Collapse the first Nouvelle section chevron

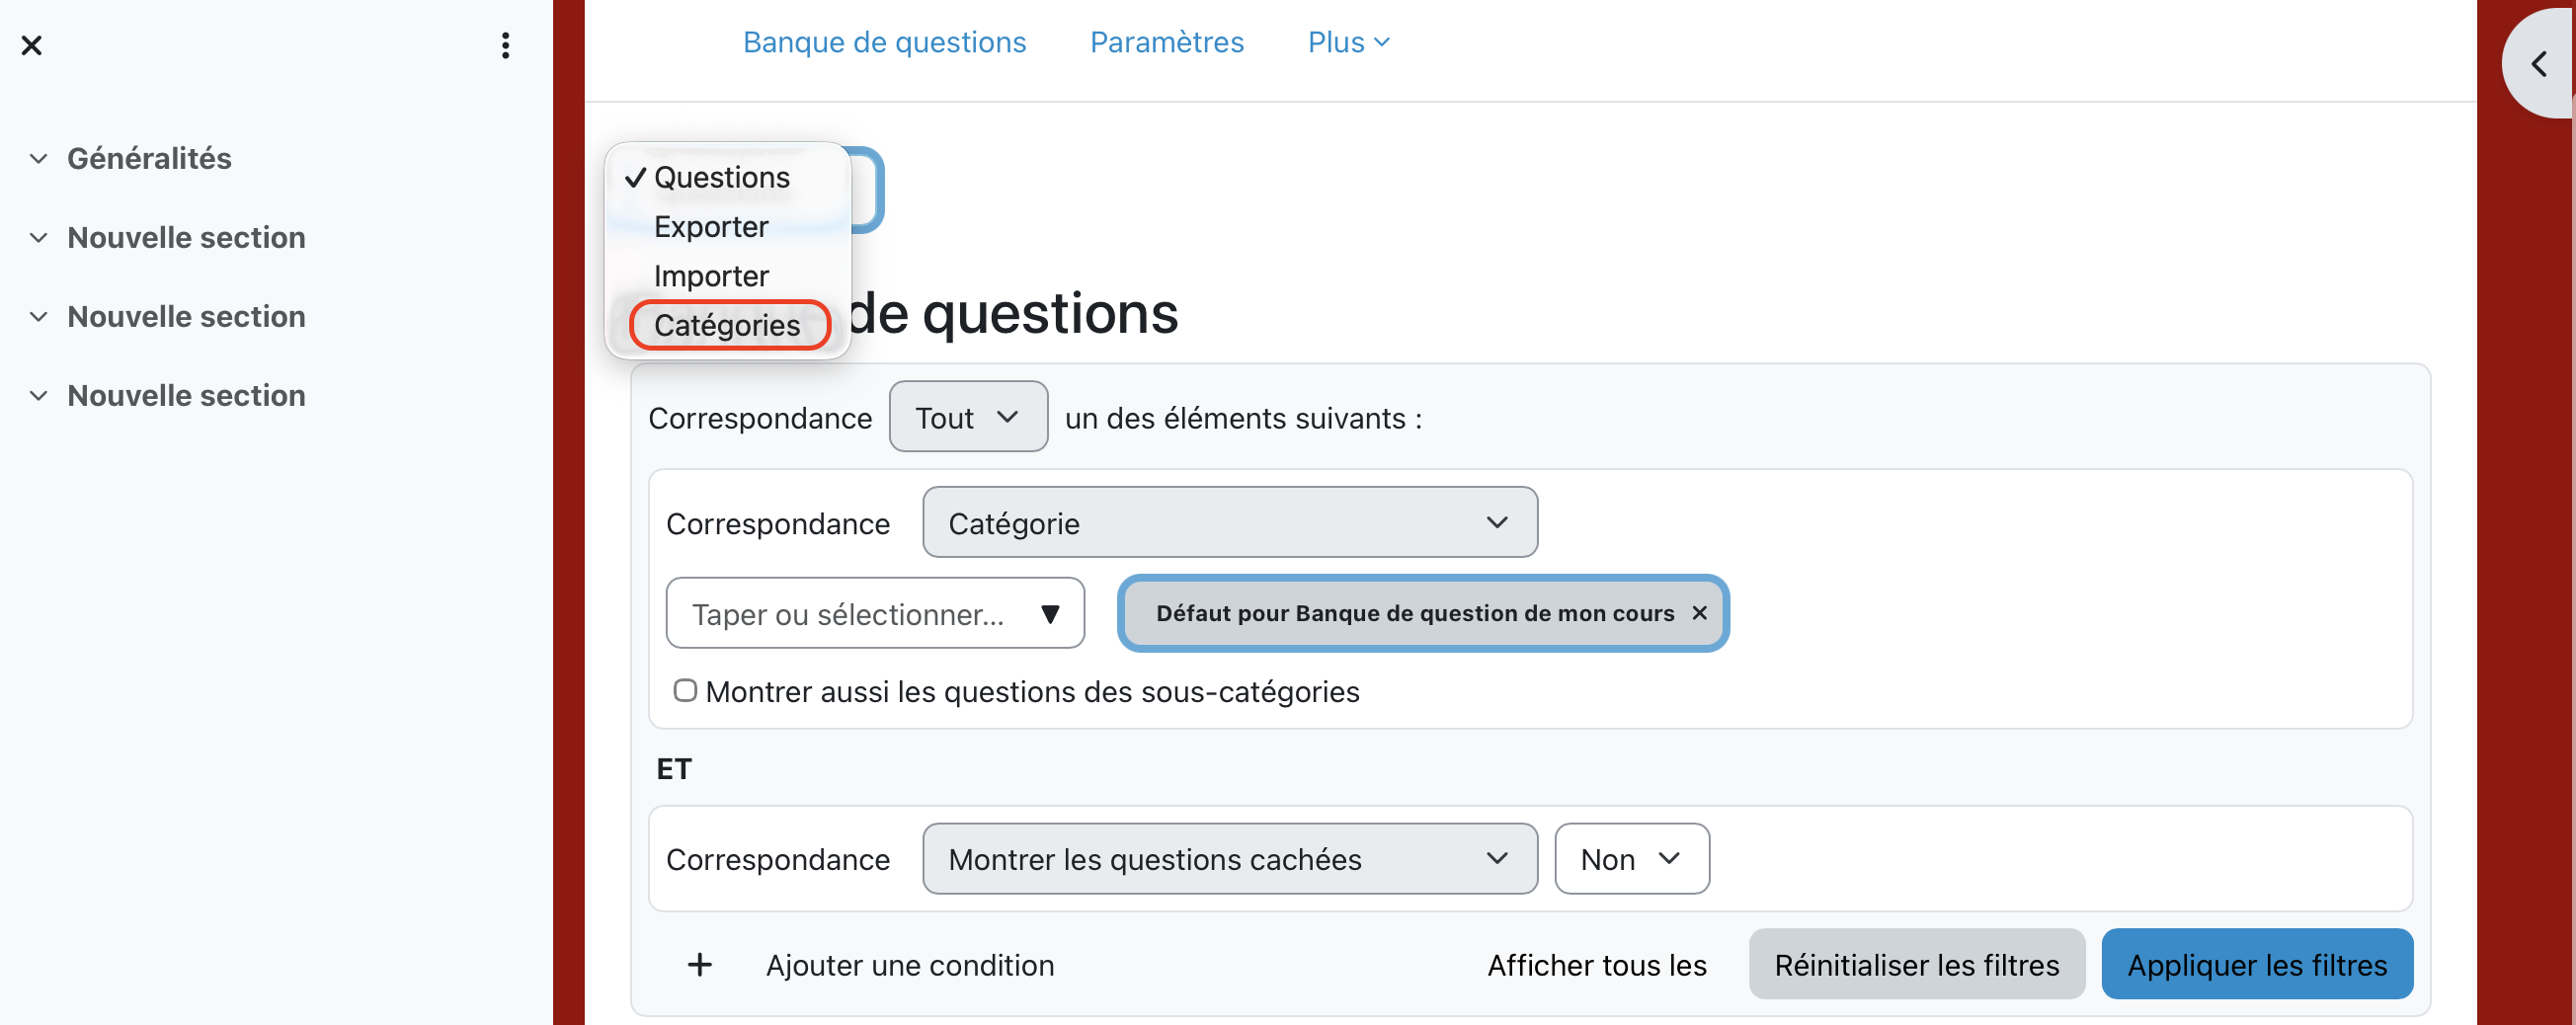tap(39, 238)
